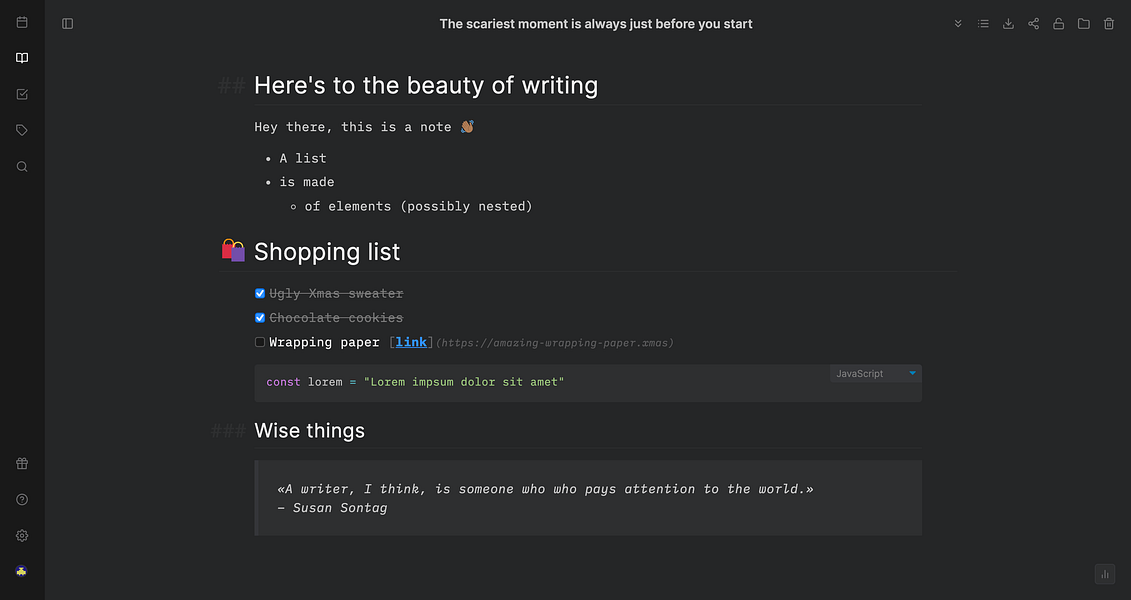The image size is (1131, 600).
Task: Open the JavaScript language dropdown
Action: pyautogui.click(x=876, y=374)
